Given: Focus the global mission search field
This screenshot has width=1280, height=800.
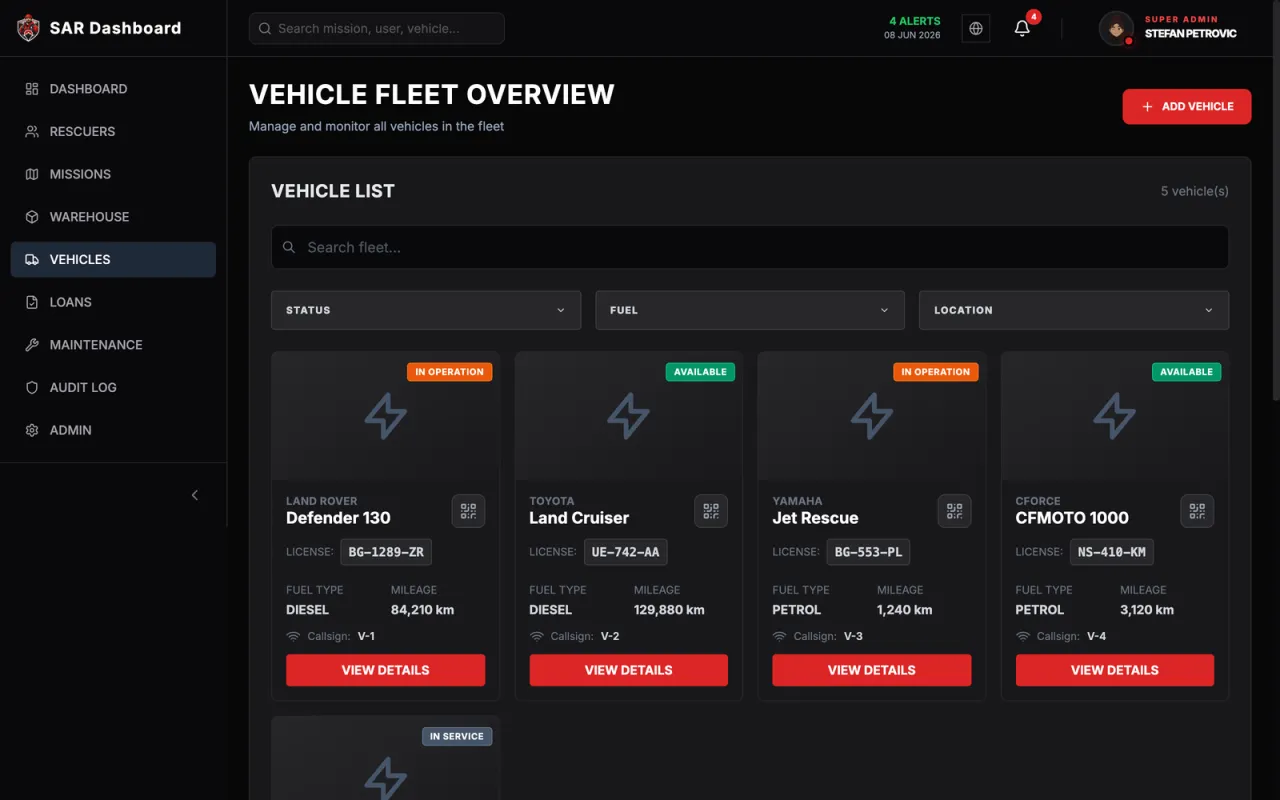Looking at the screenshot, I should click(x=377, y=28).
